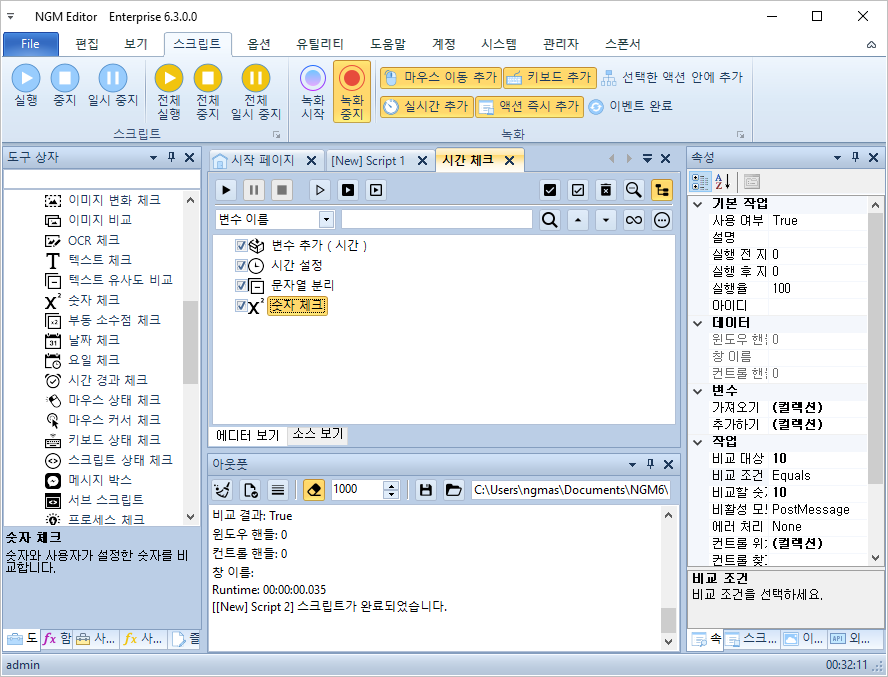
Task: Click the previous result up arrow
Action: point(578,219)
